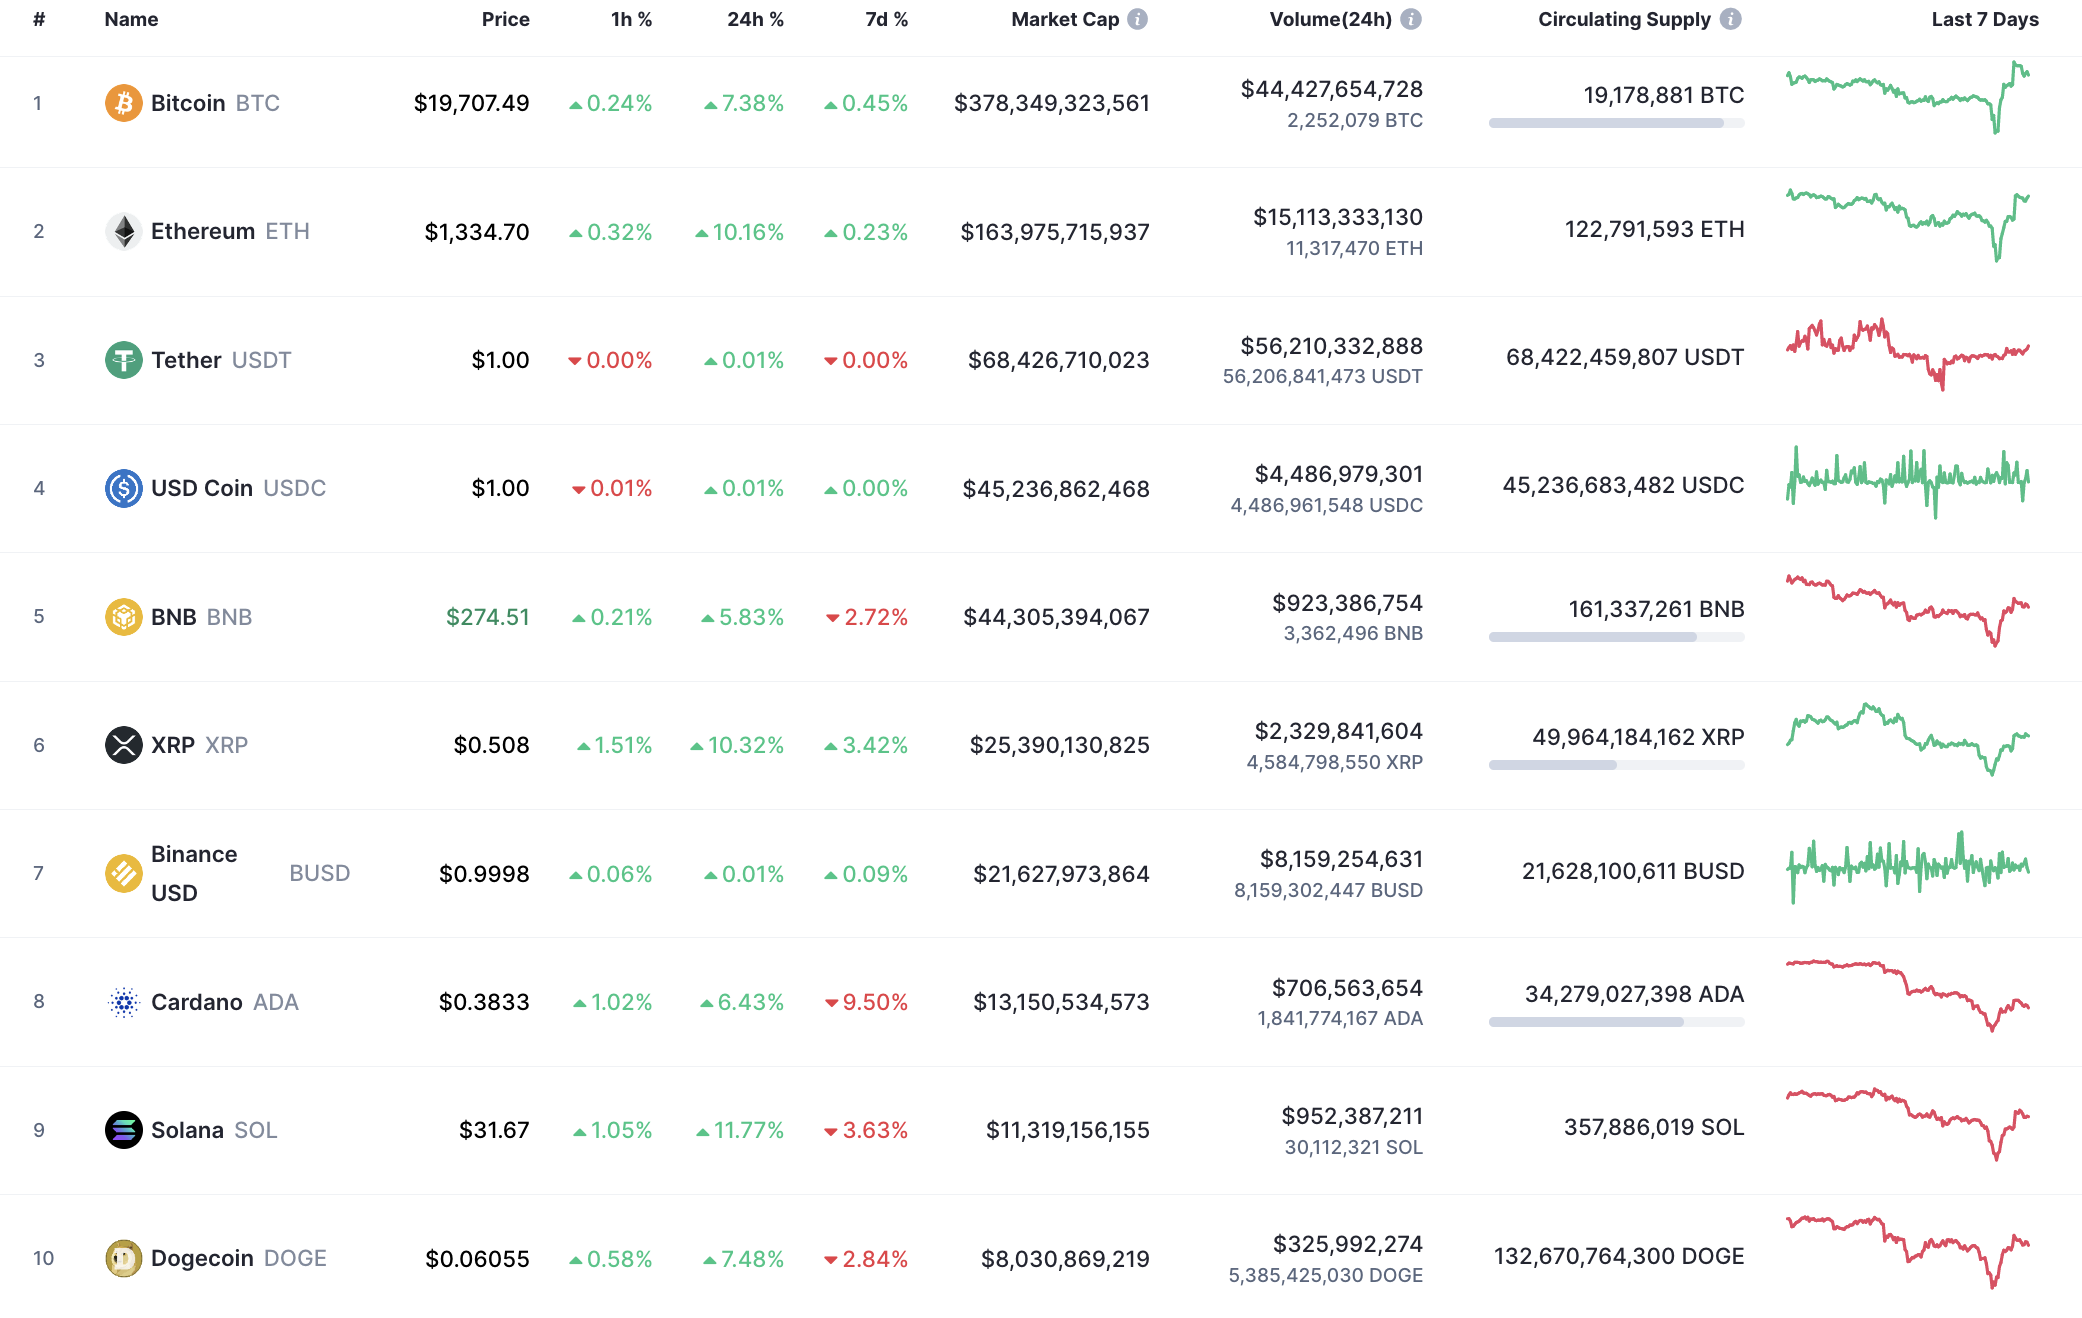The width and height of the screenshot is (2082, 1318).
Task: Sort by the 7d % column header
Action: (x=886, y=19)
